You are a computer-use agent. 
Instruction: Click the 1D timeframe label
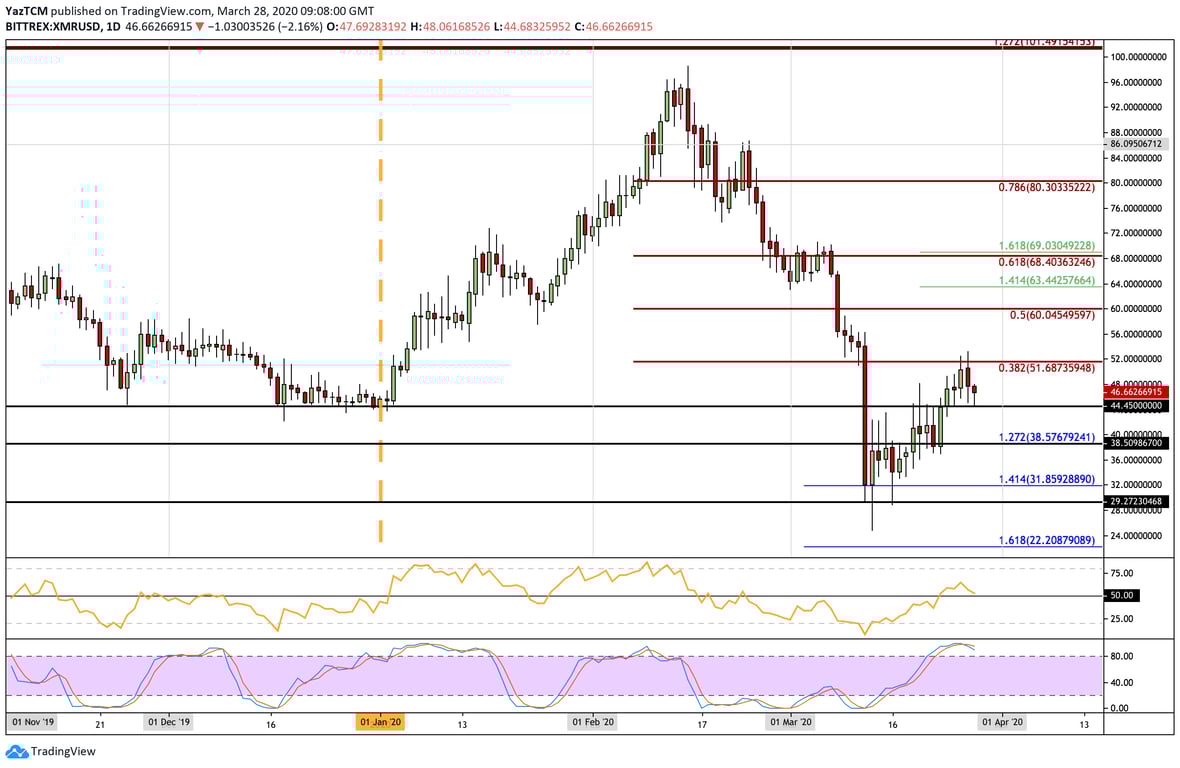click(113, 28)
